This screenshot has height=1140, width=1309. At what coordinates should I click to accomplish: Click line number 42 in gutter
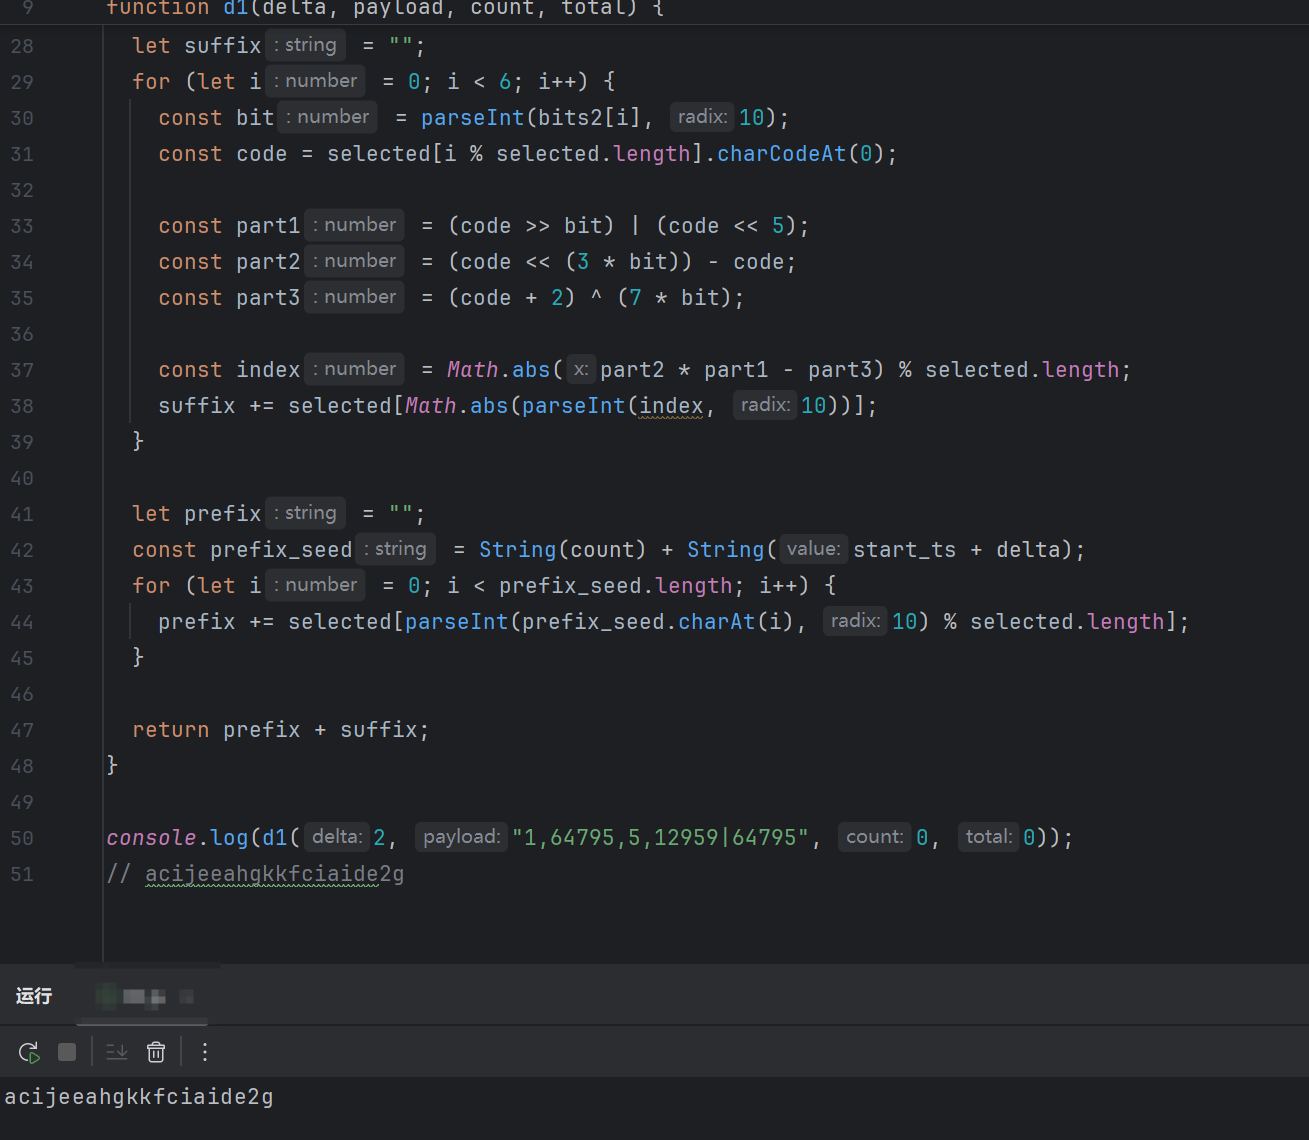(22, 550)
